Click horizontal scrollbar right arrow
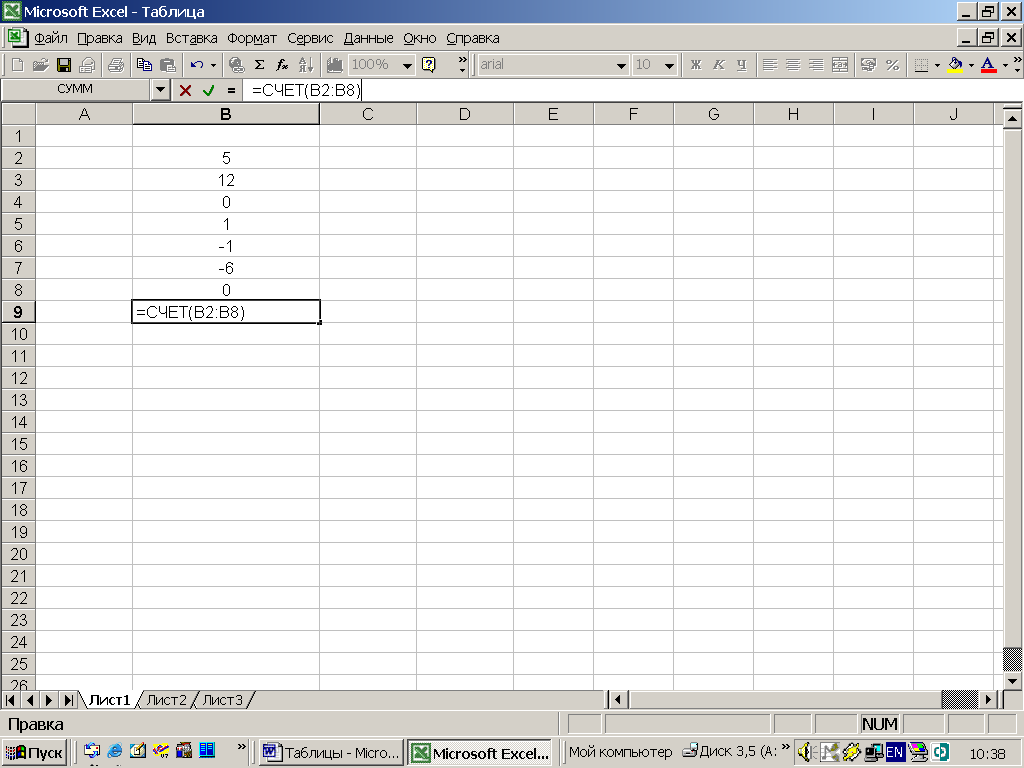Image resolution: width=1024 pixels, height=768 pixels. coord(988,700)
